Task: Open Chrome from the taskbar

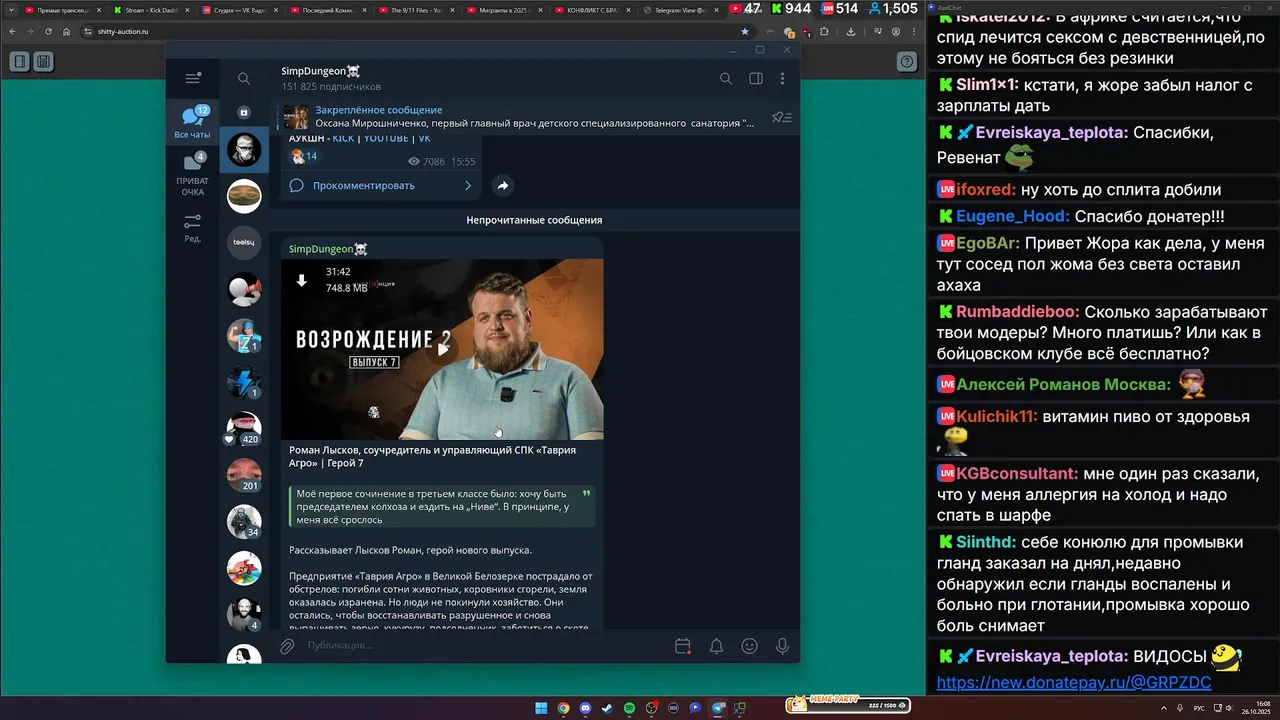Action: (x=563, y=708)
